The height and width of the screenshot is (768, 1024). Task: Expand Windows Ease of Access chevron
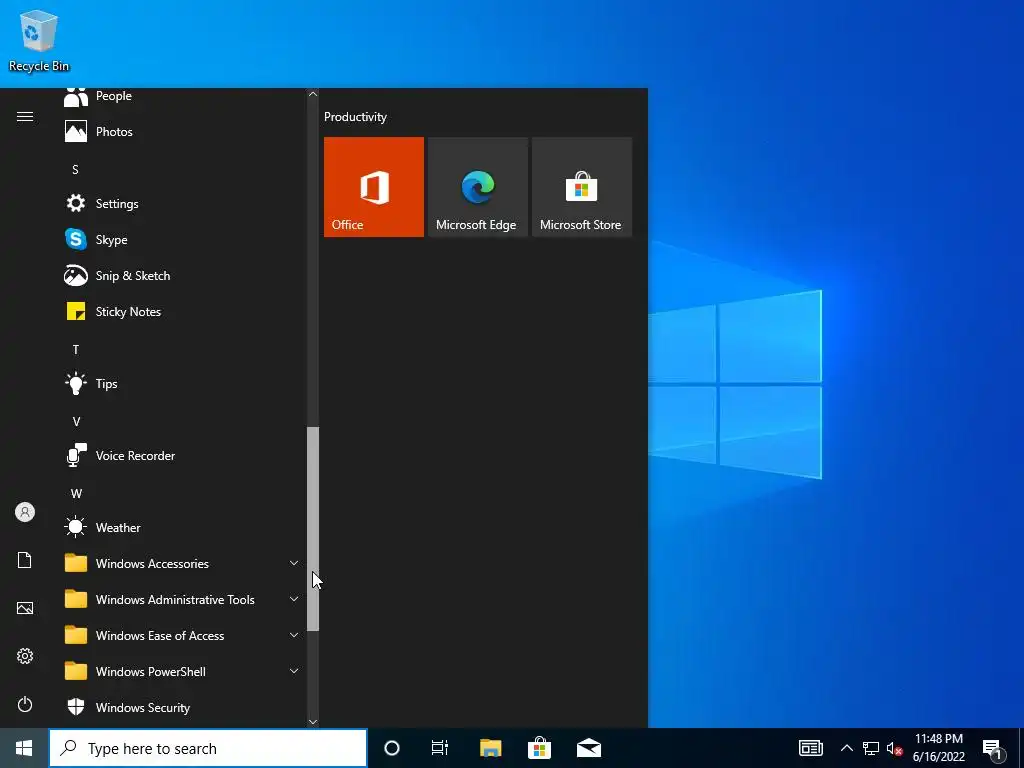pyautogui.click(x=294, y=635)
